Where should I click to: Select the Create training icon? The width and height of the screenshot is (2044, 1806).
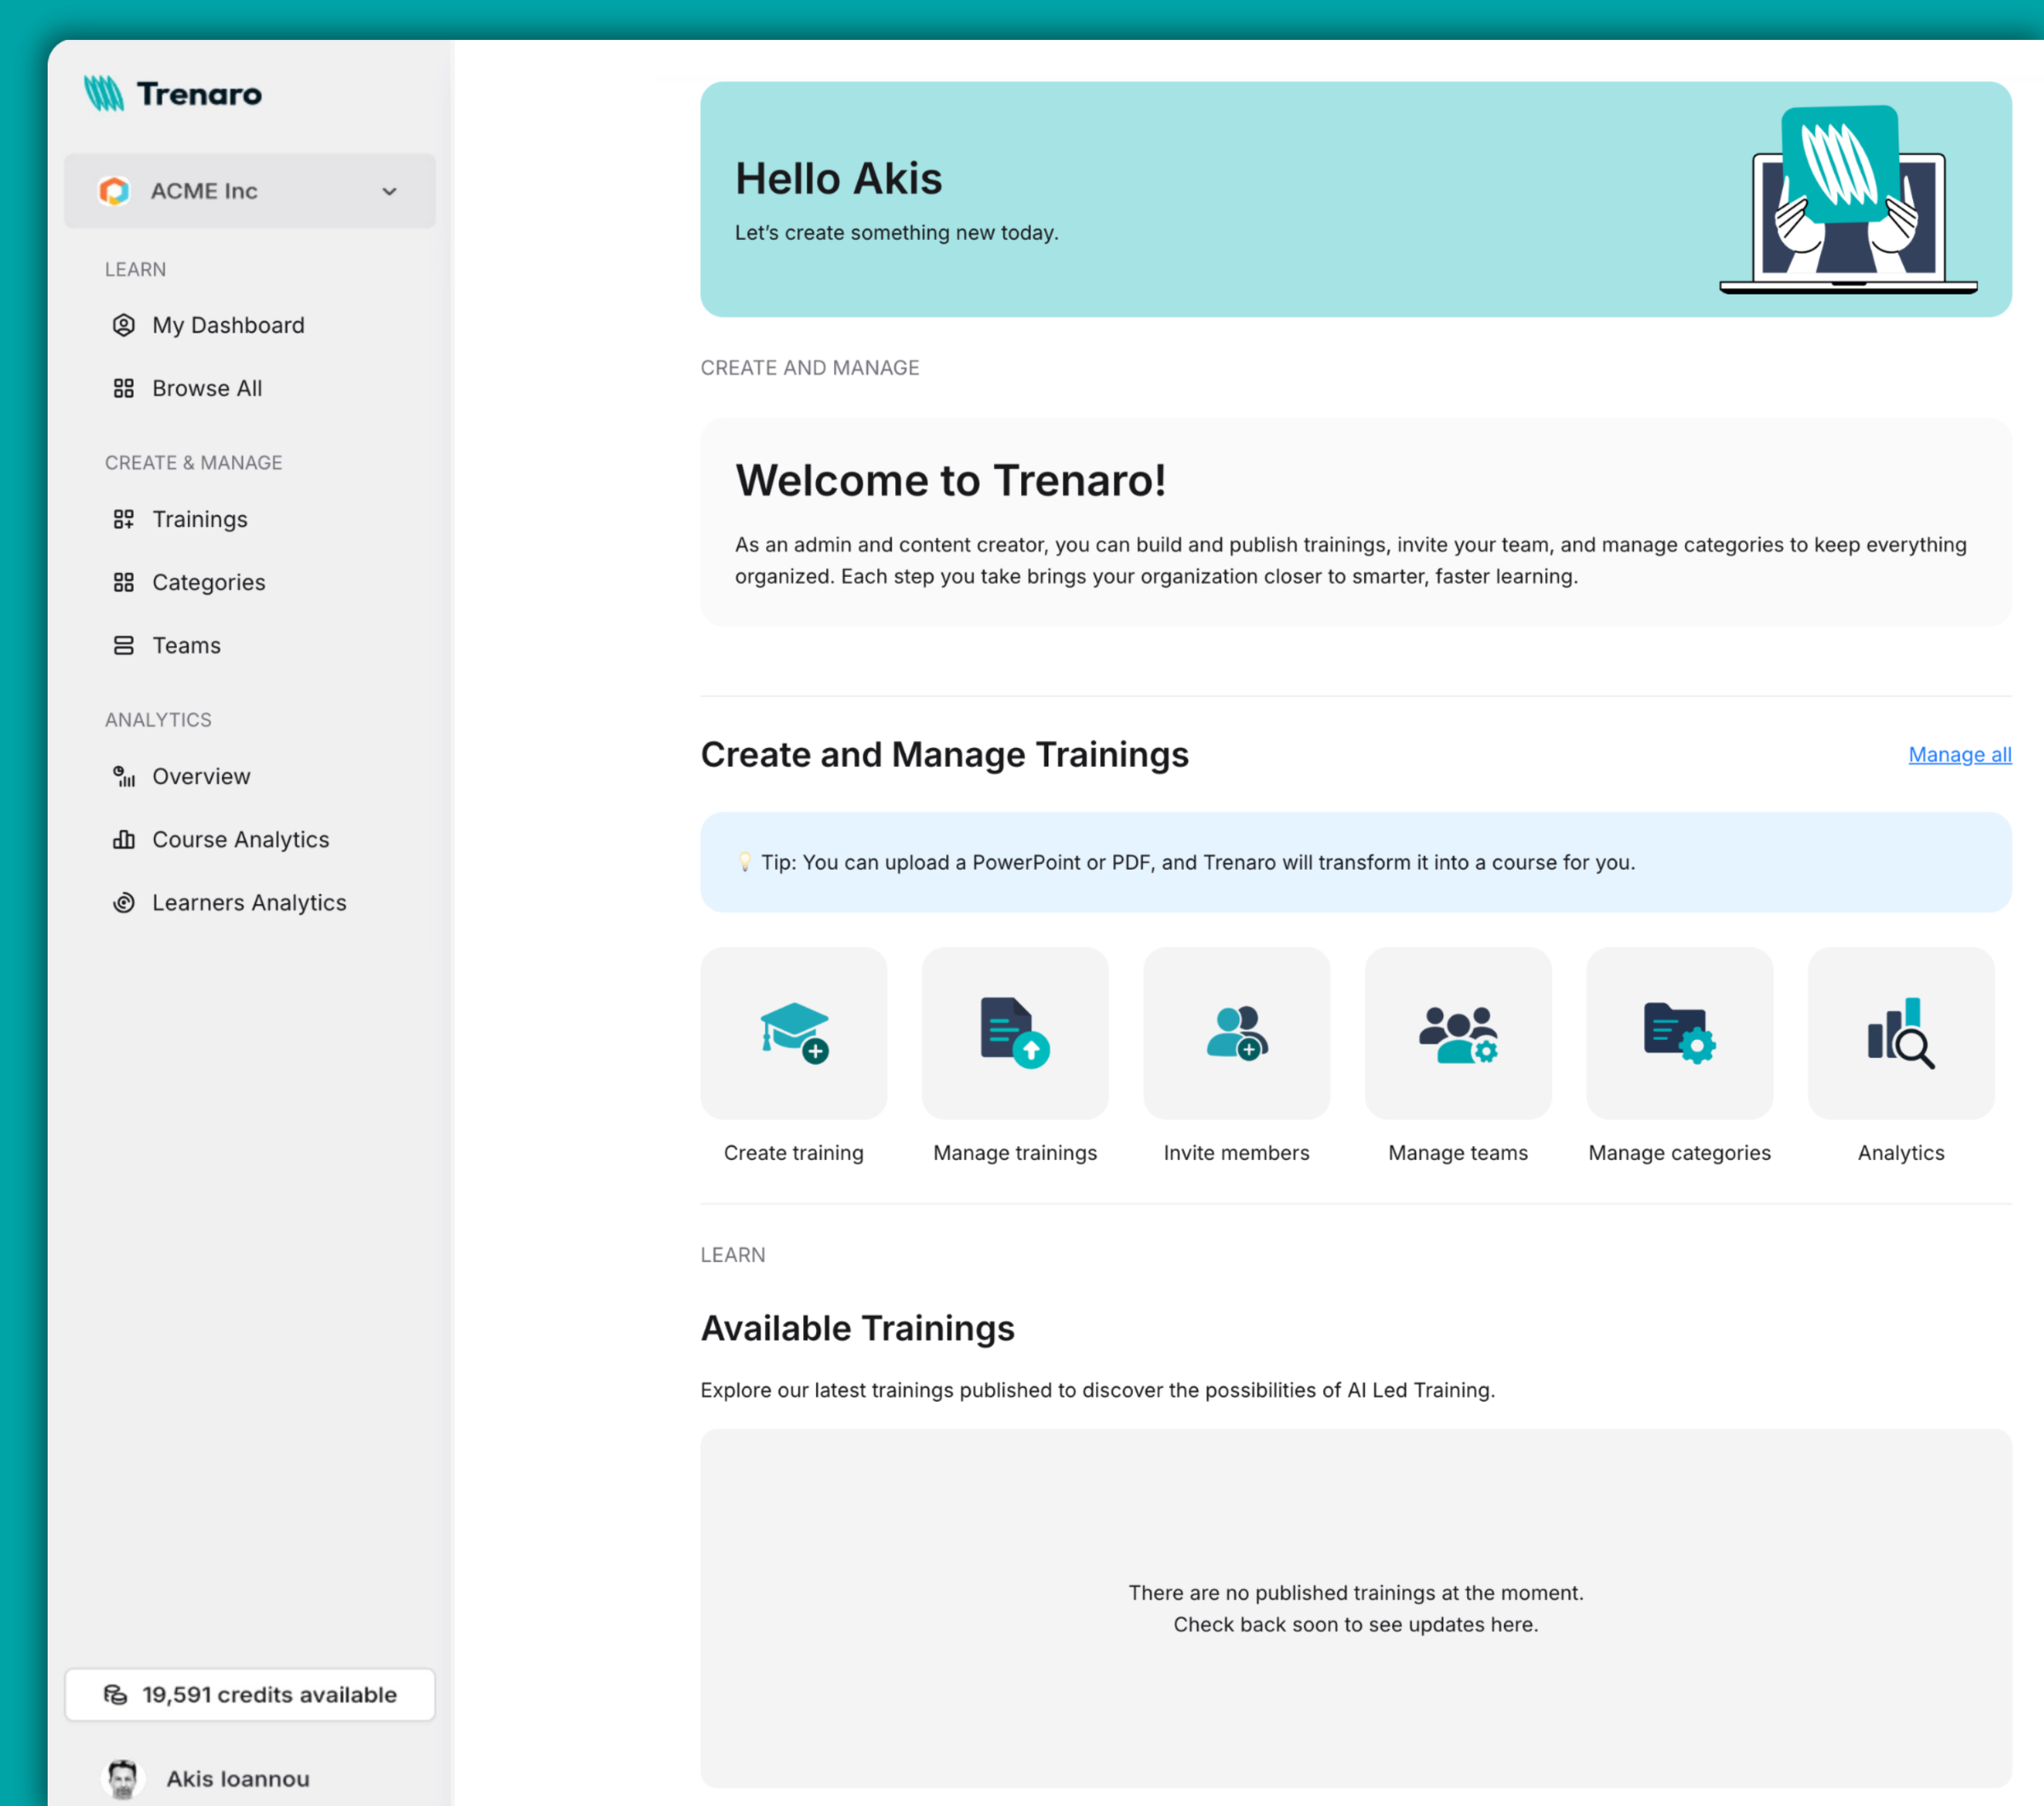(793, 1032)
